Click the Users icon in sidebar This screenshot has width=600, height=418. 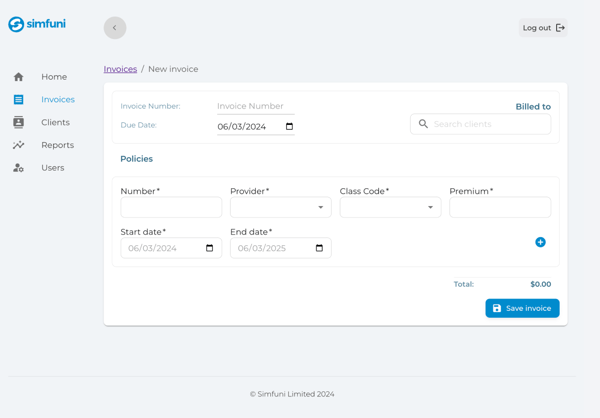[18, 168]
